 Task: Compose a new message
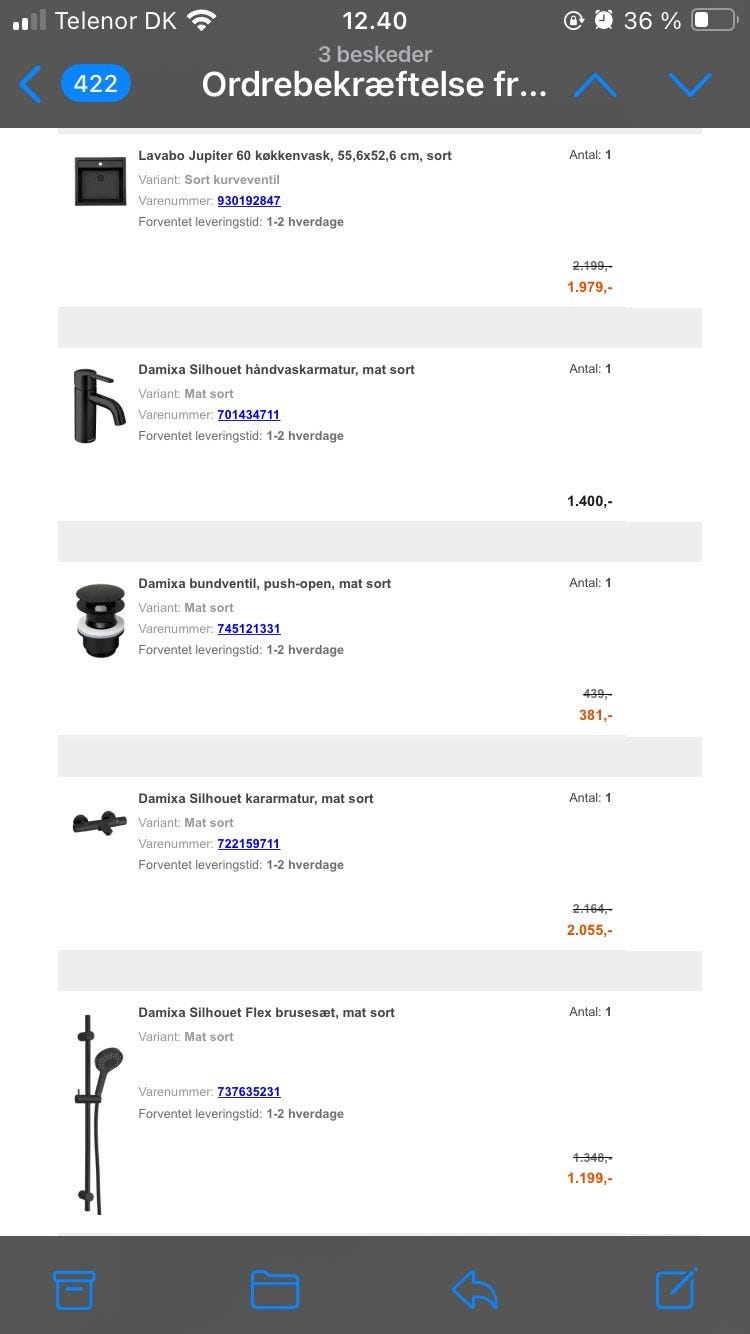tap(676, 1288)
